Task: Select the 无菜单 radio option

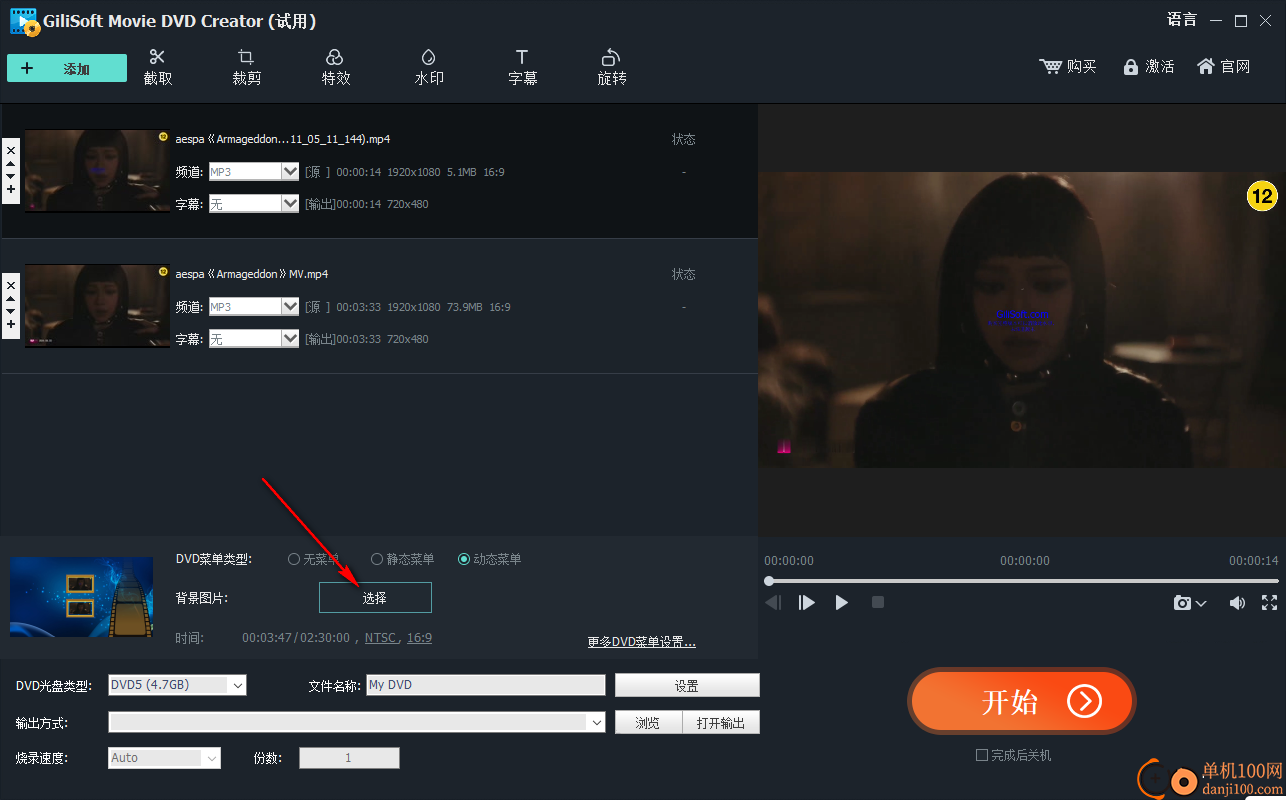Action: click(294, 559)
